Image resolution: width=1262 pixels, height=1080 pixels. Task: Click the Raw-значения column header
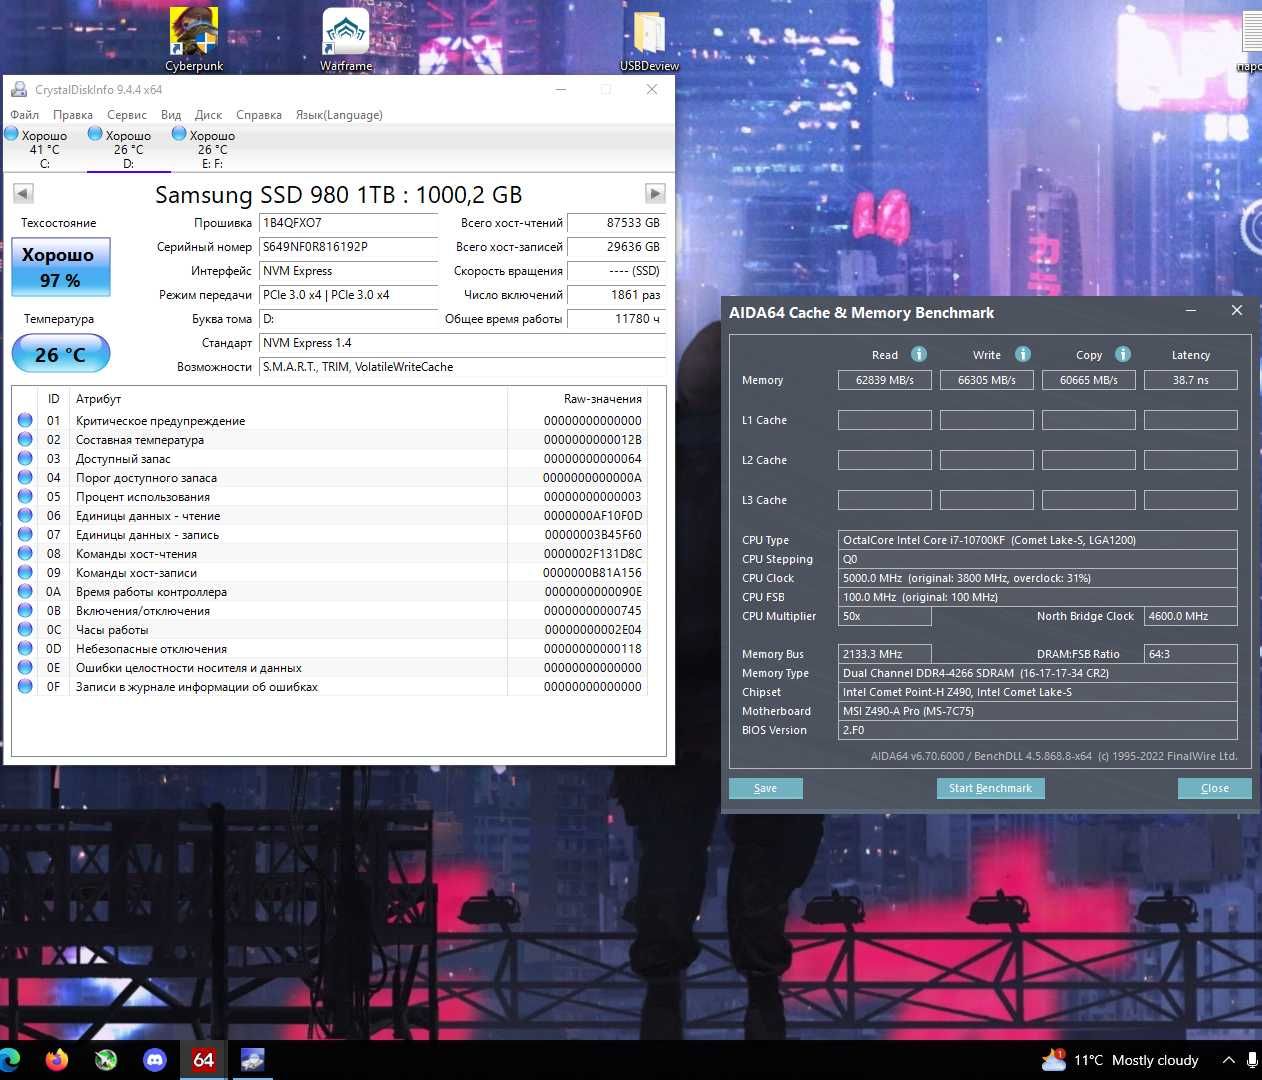[577, 398]
